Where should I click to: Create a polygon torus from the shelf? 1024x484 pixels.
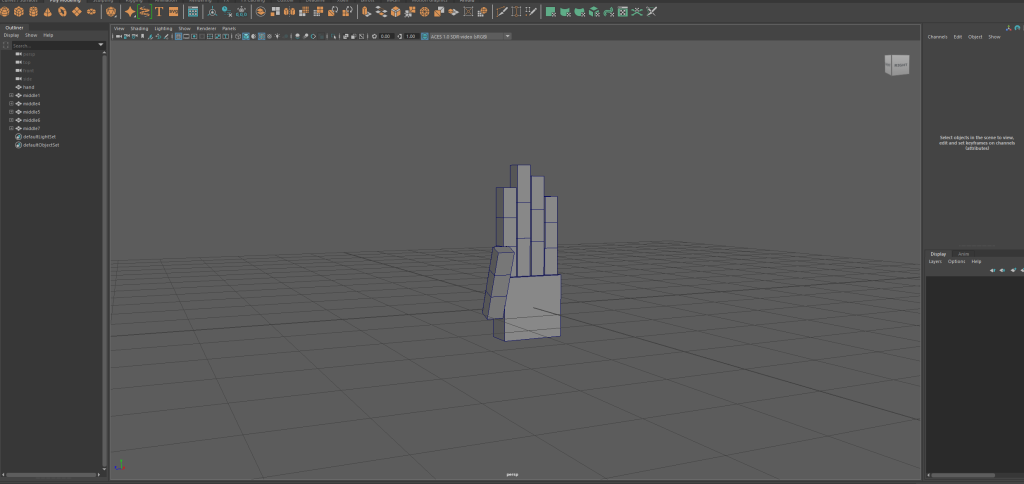tap(62, 12)
